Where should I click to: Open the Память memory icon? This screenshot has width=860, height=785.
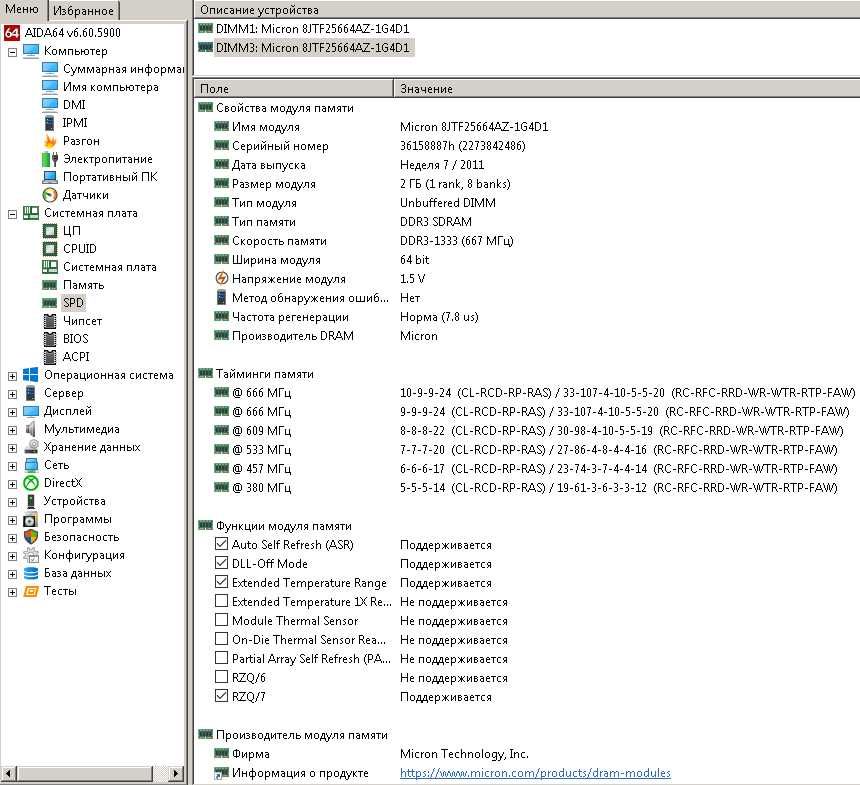(50, 285)
